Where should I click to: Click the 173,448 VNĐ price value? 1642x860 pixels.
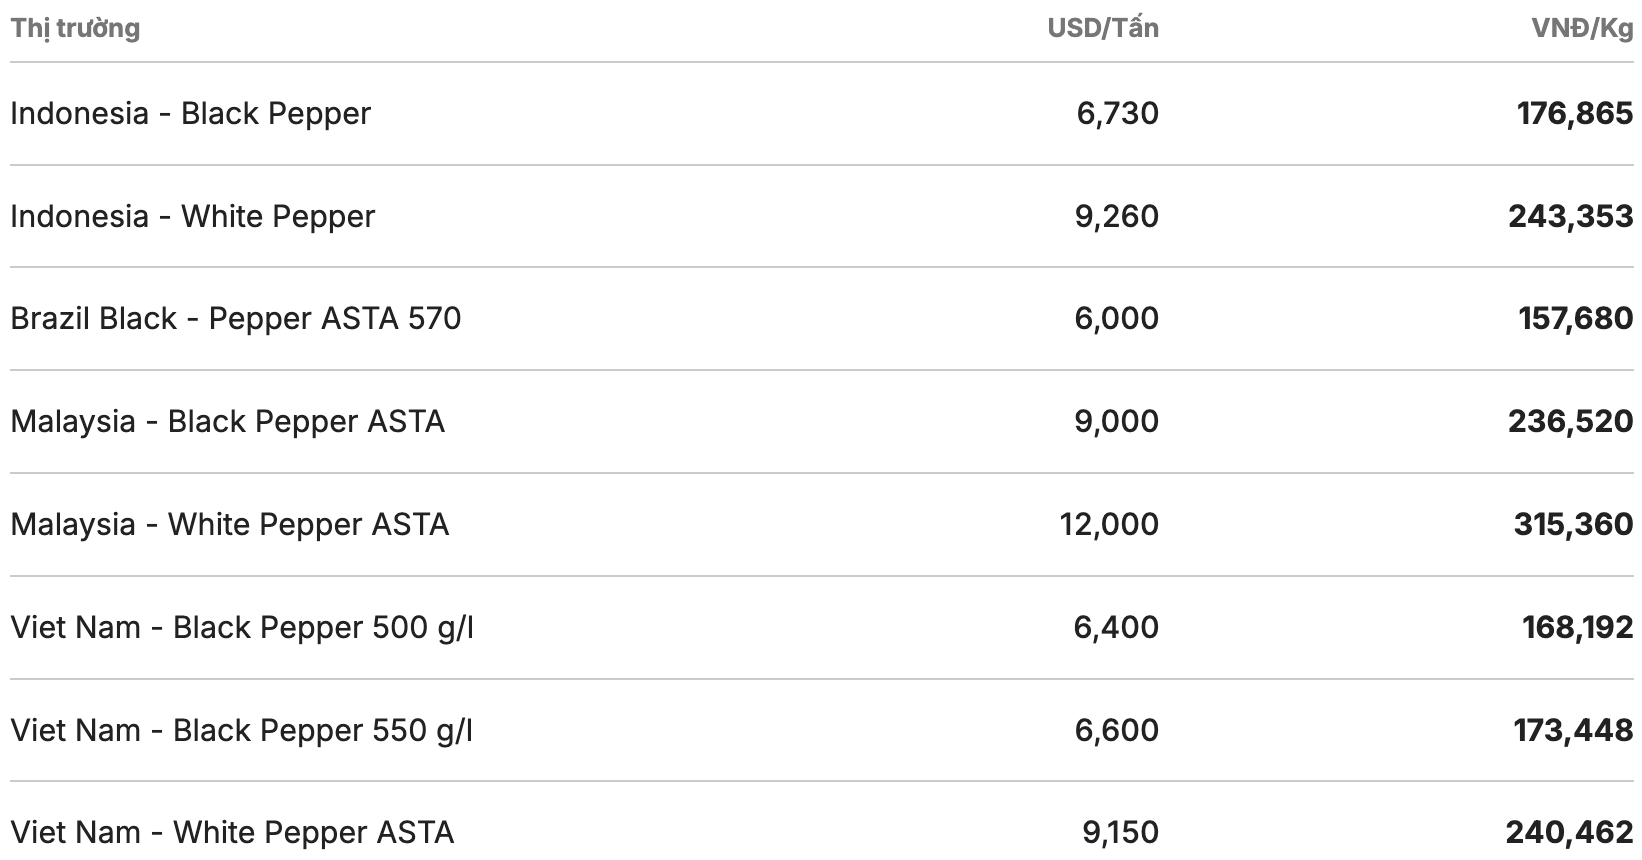(1573, 730)
